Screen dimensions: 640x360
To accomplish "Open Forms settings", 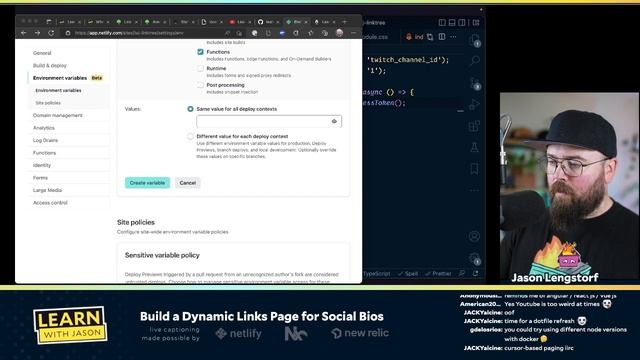I will tap(40, 178).
